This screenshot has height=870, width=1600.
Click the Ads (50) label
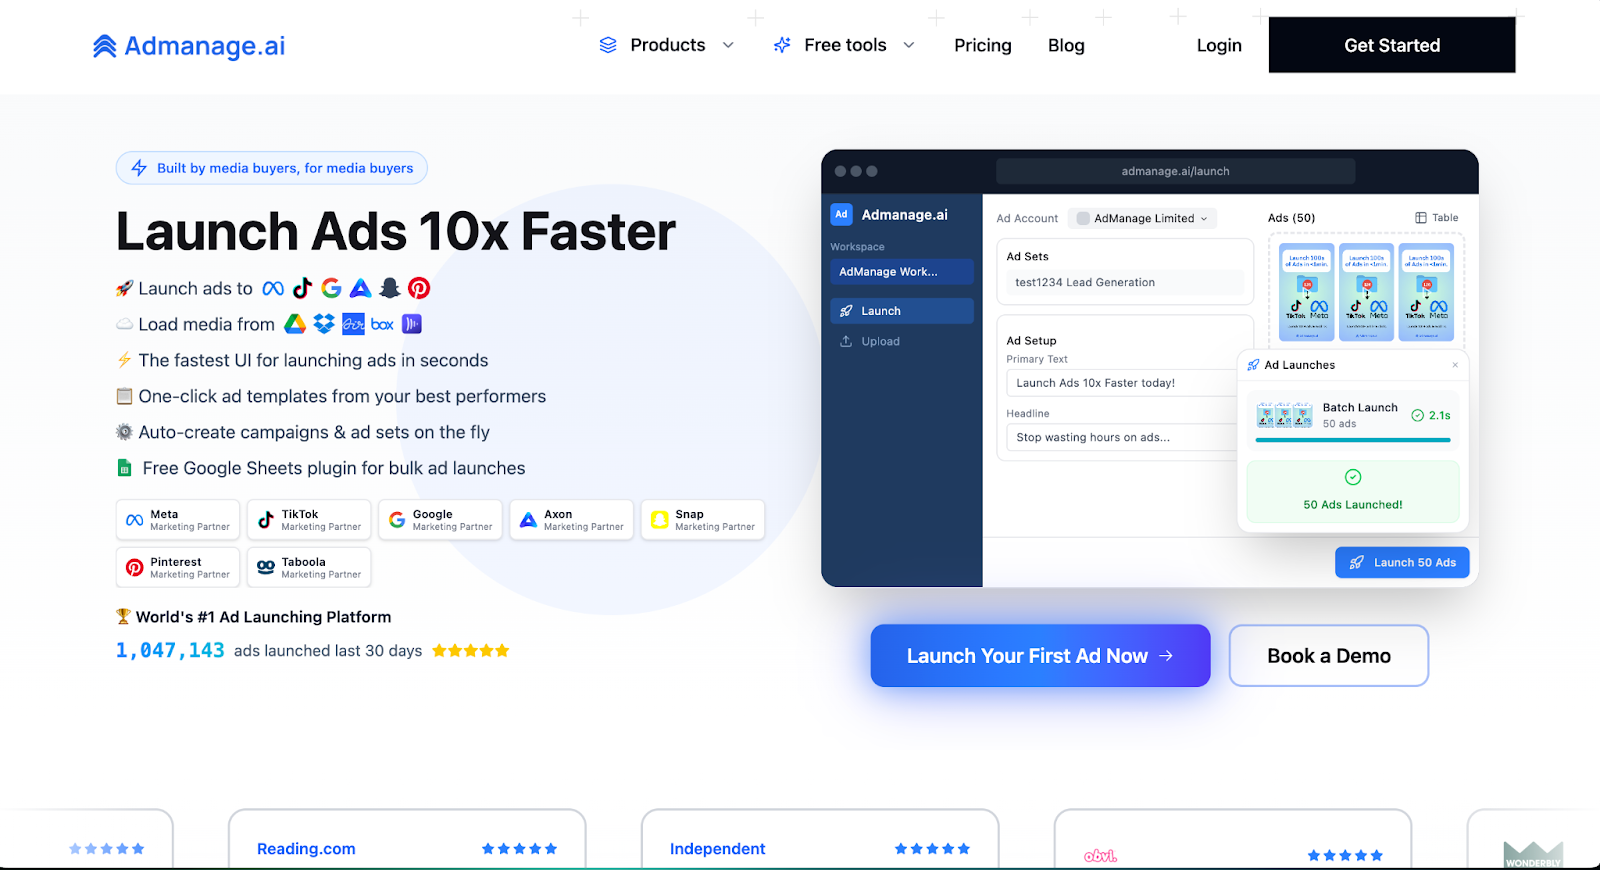[x=1291, y=218]
